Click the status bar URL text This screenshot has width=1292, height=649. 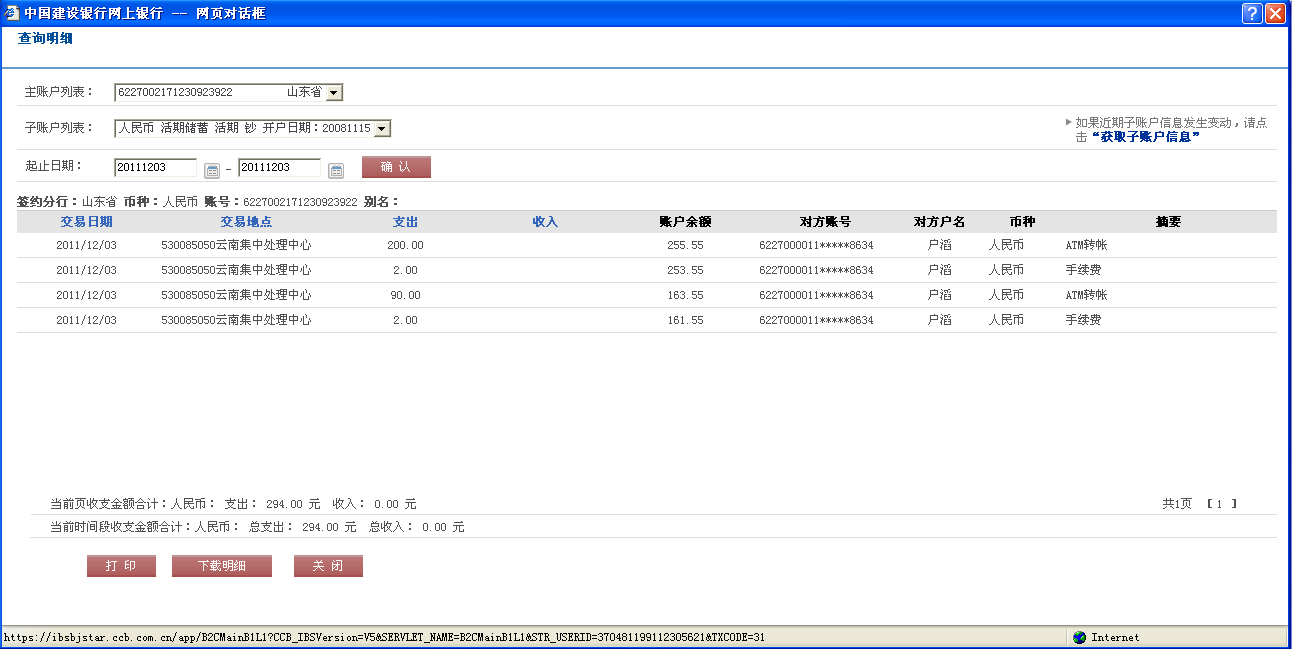click(384, 637)
